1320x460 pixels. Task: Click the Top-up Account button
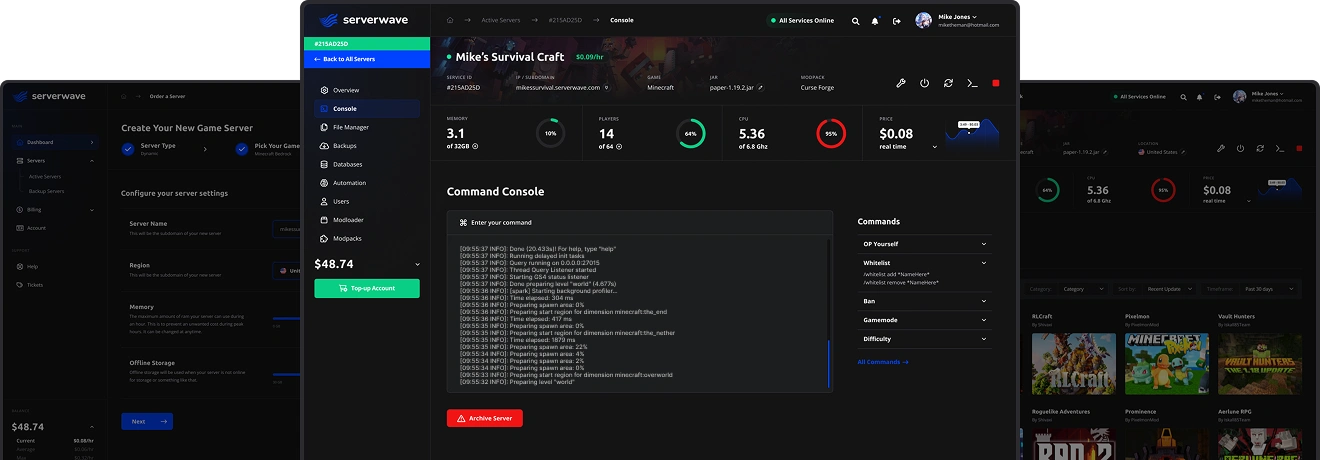coord(366,288)
